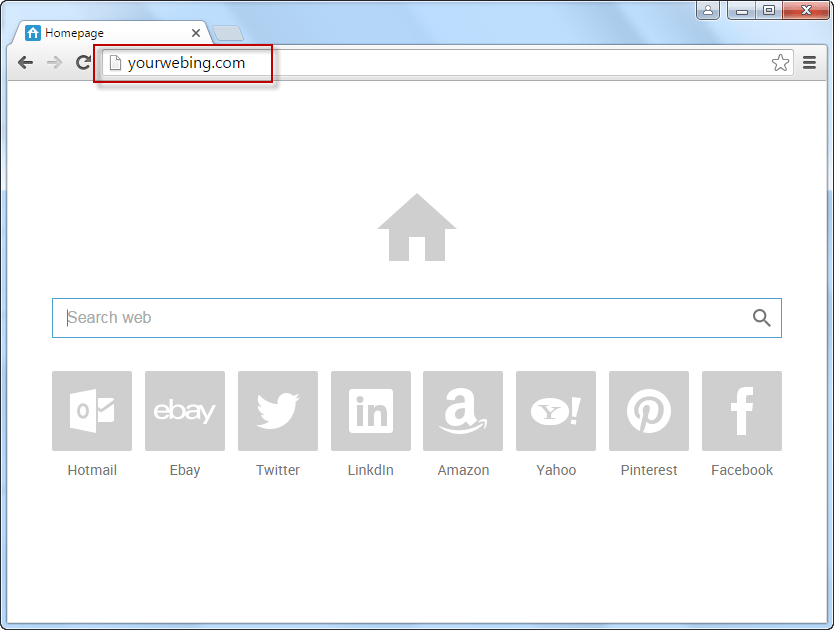Click the magnifier search icon
This screenshot has width=834, height=630.
tap(762, 318)
